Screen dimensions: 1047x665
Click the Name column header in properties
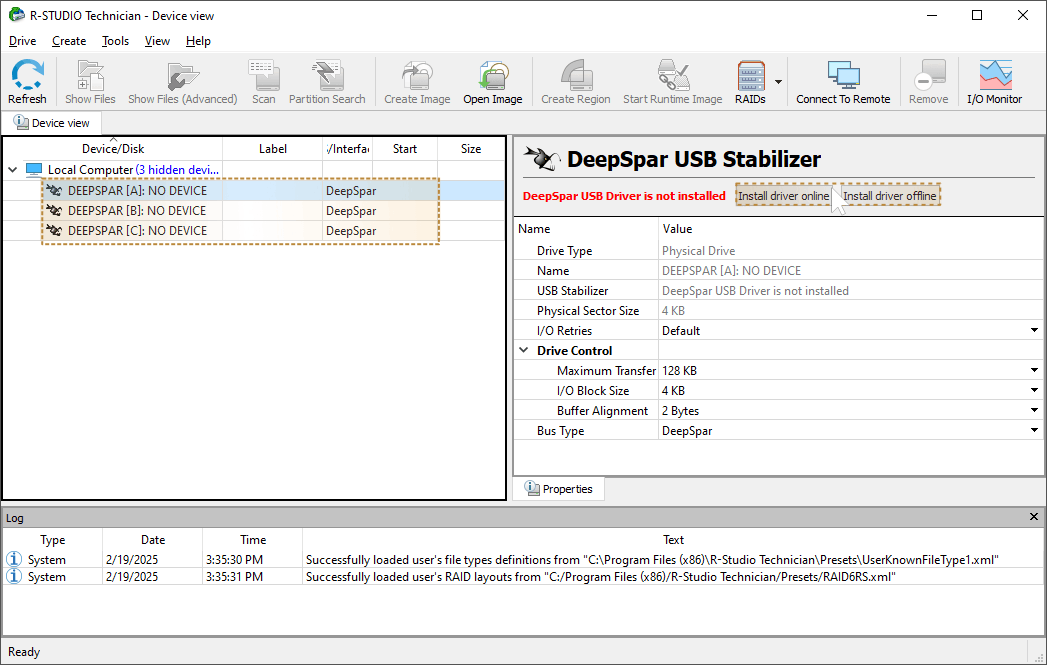(534, 228)
